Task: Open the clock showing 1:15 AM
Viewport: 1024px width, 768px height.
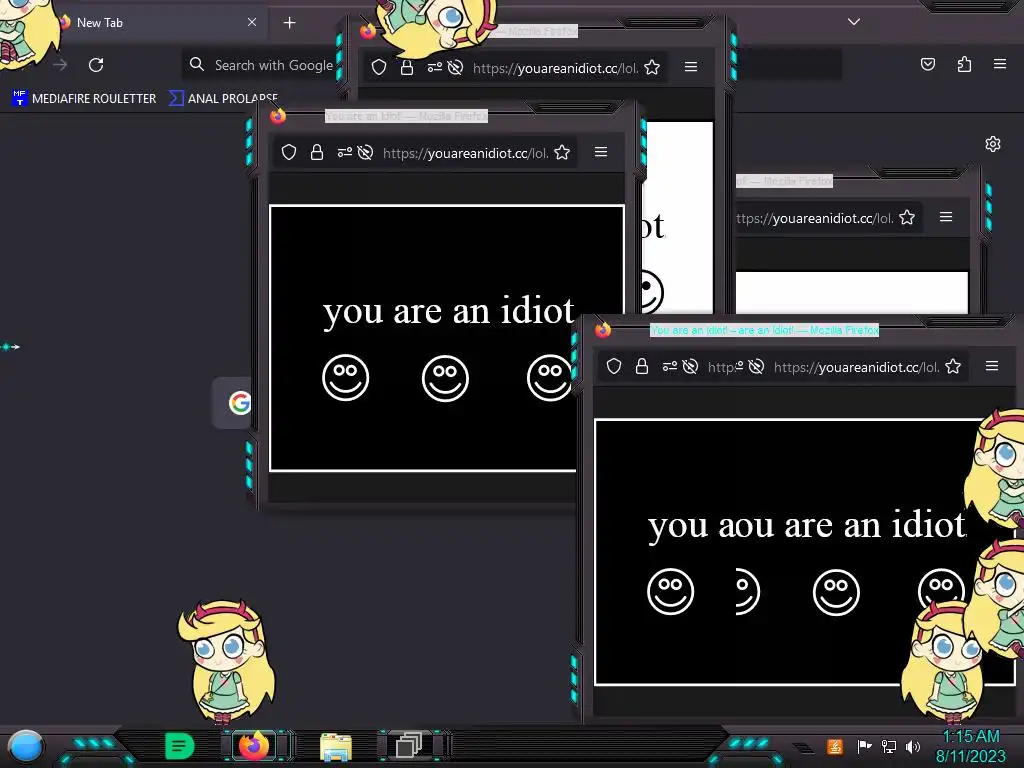Action: [x=971, y=746]
